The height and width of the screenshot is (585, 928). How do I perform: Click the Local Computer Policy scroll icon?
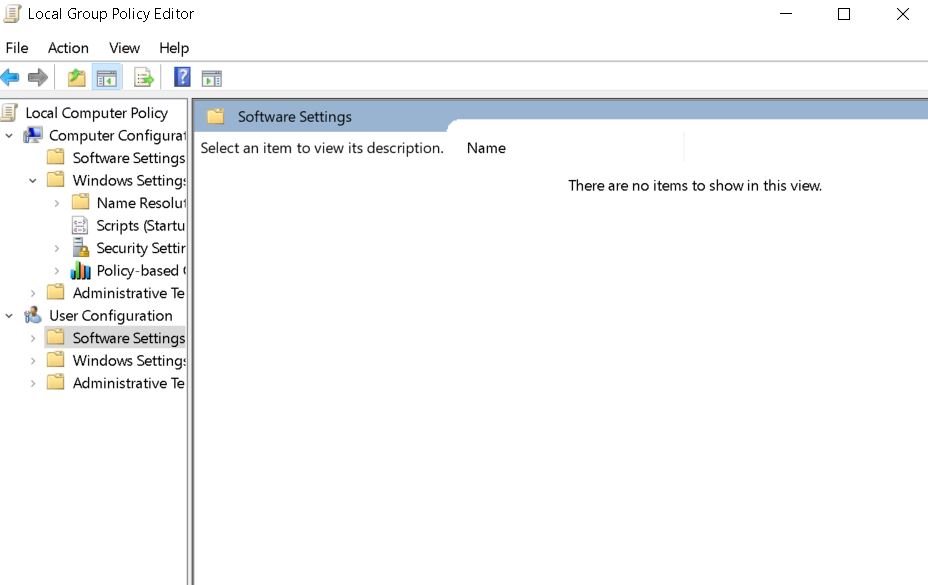pyautogui.click(x=10, y=112)
